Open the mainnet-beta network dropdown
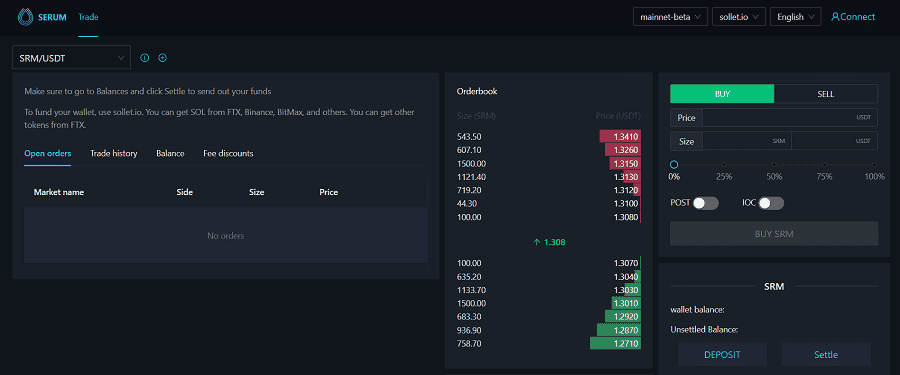Image resolution: width=900 pixels, height=375 pixels. (x=670, y=17)
